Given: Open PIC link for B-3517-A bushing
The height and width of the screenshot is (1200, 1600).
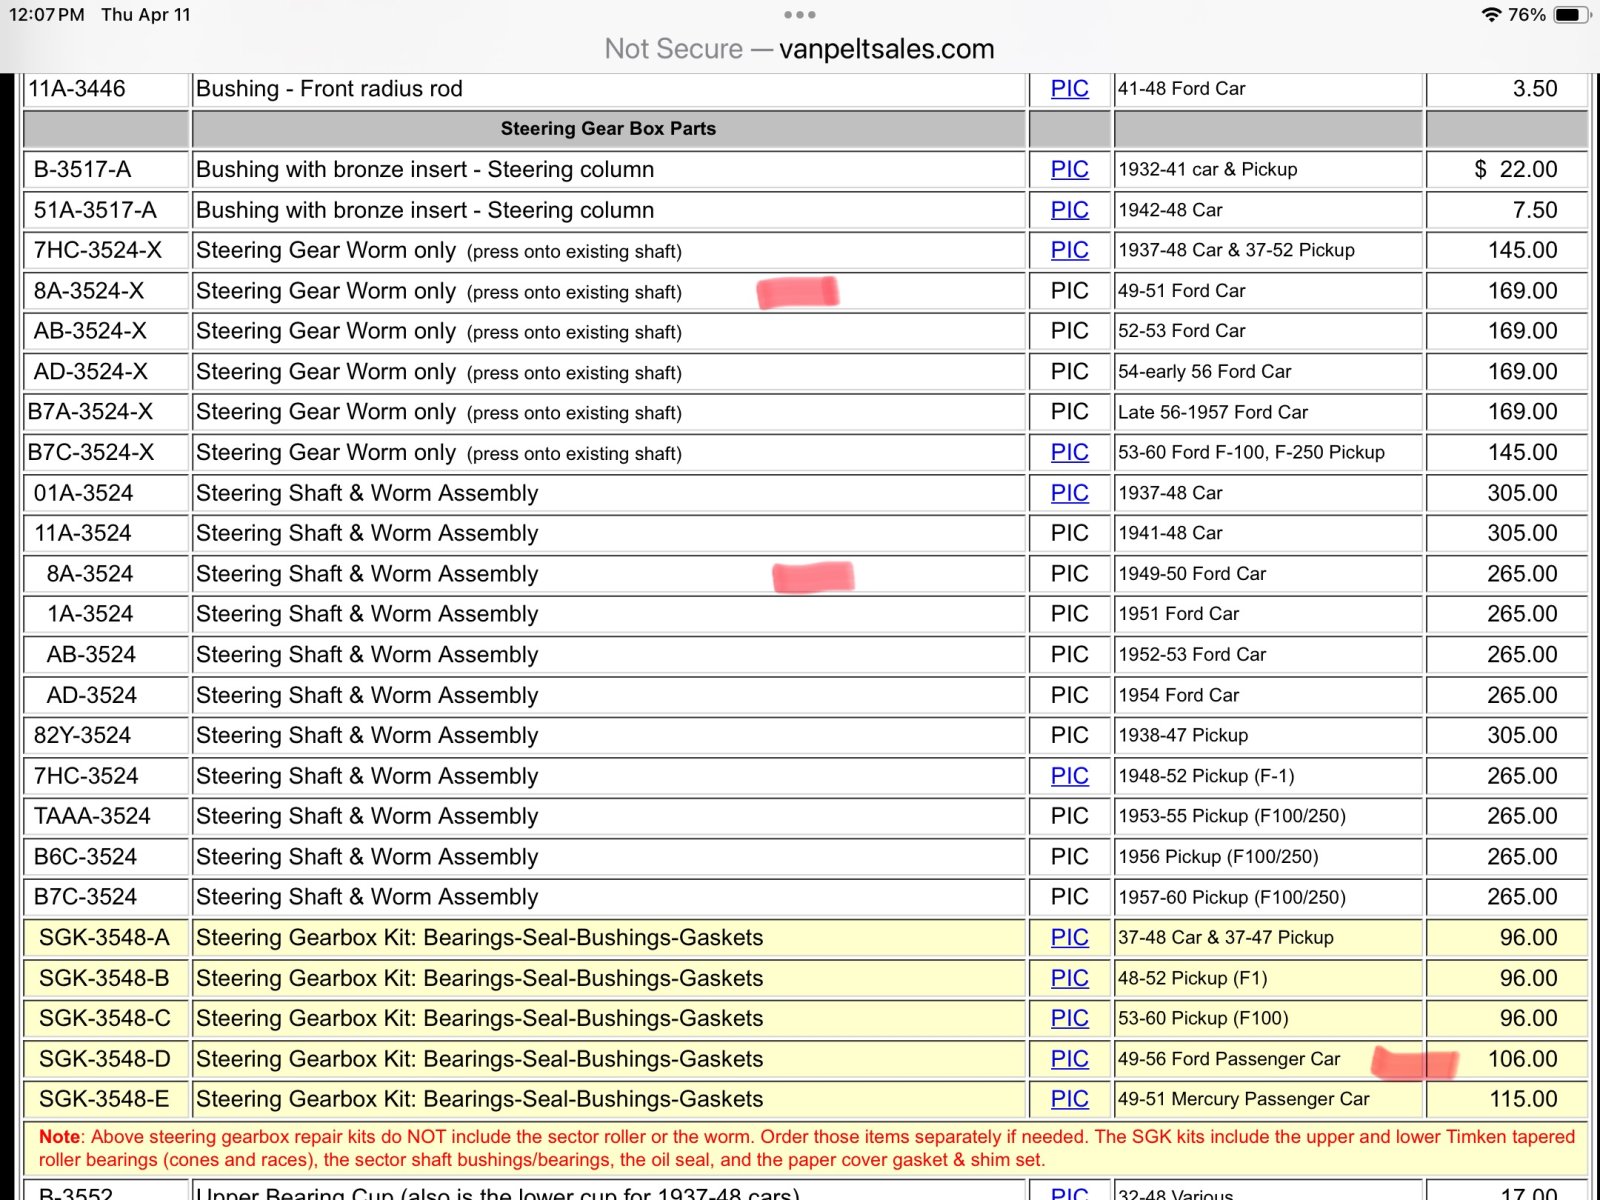Looking at the screenshot, I should [x=1069, y=170].
